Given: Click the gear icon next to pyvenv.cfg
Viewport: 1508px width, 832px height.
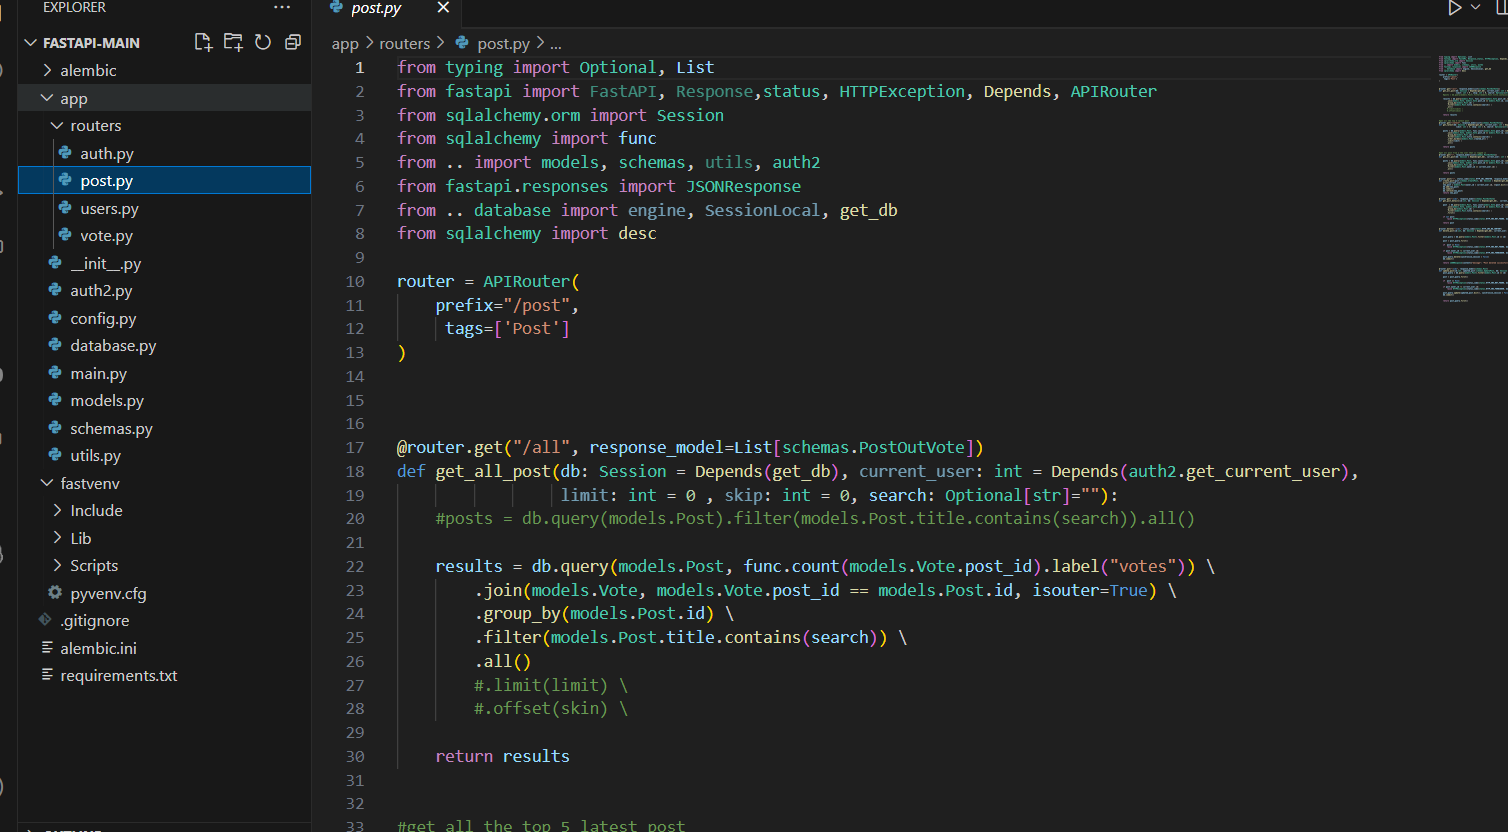Looking at the screenshot, I should (55, 593).
